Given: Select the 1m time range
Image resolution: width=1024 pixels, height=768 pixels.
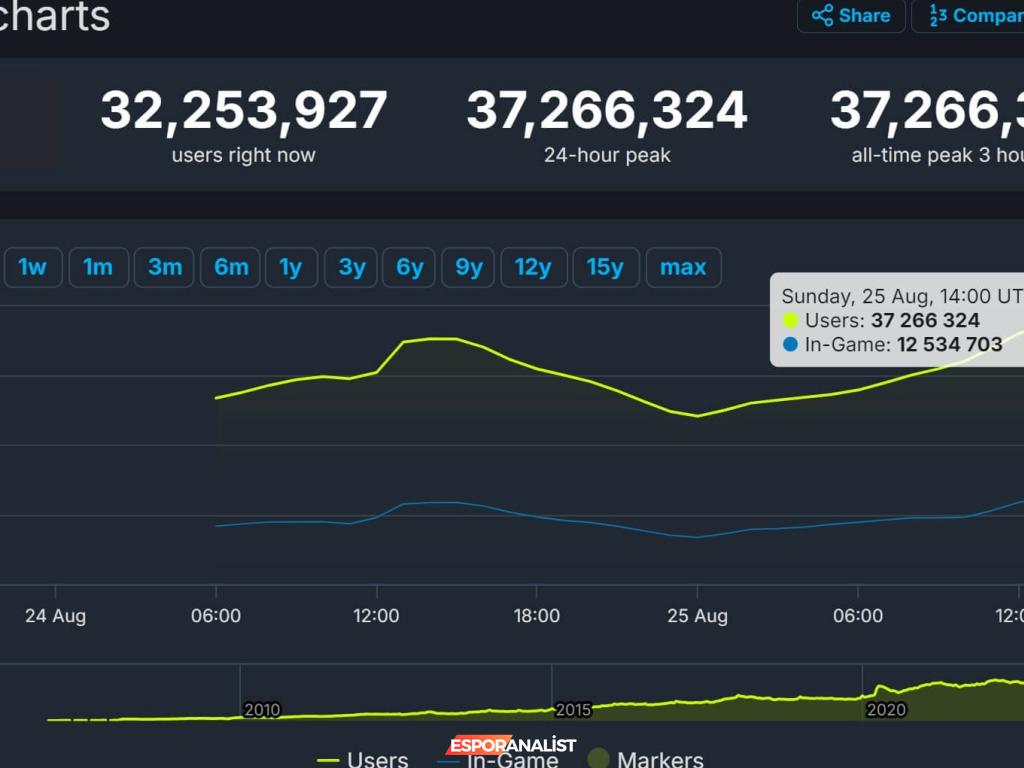Looking at the screenshot, I should [99, 267].
